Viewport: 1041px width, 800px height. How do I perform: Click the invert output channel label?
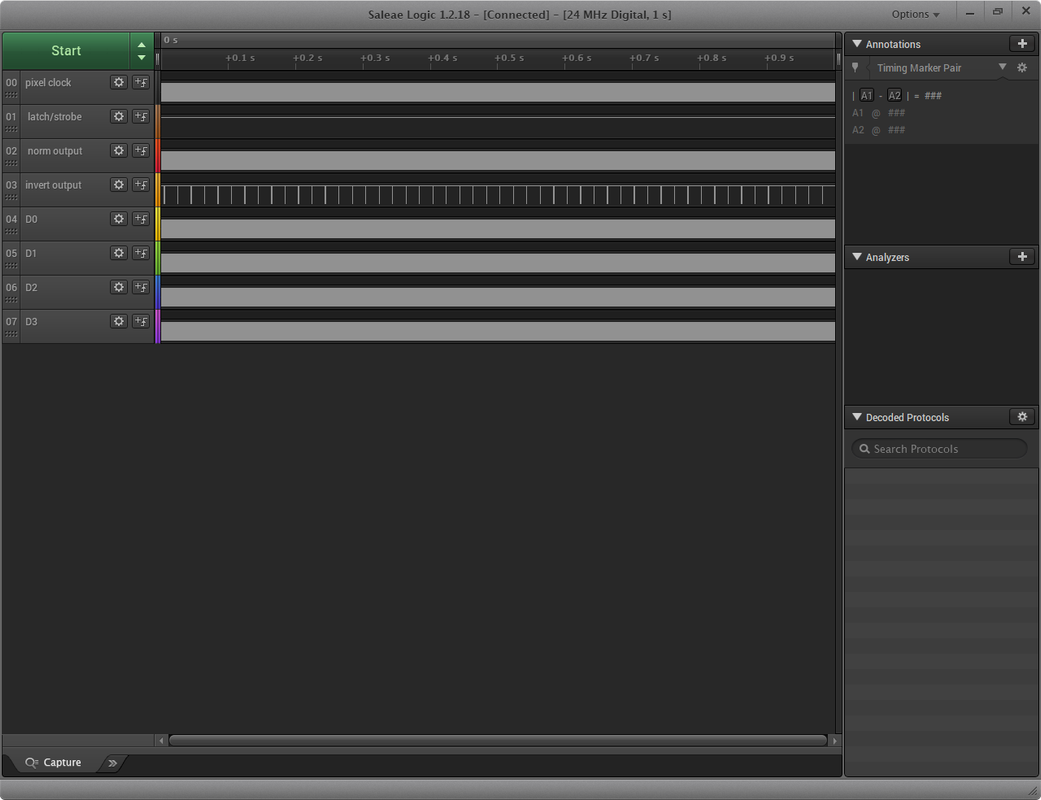point(53,185)
